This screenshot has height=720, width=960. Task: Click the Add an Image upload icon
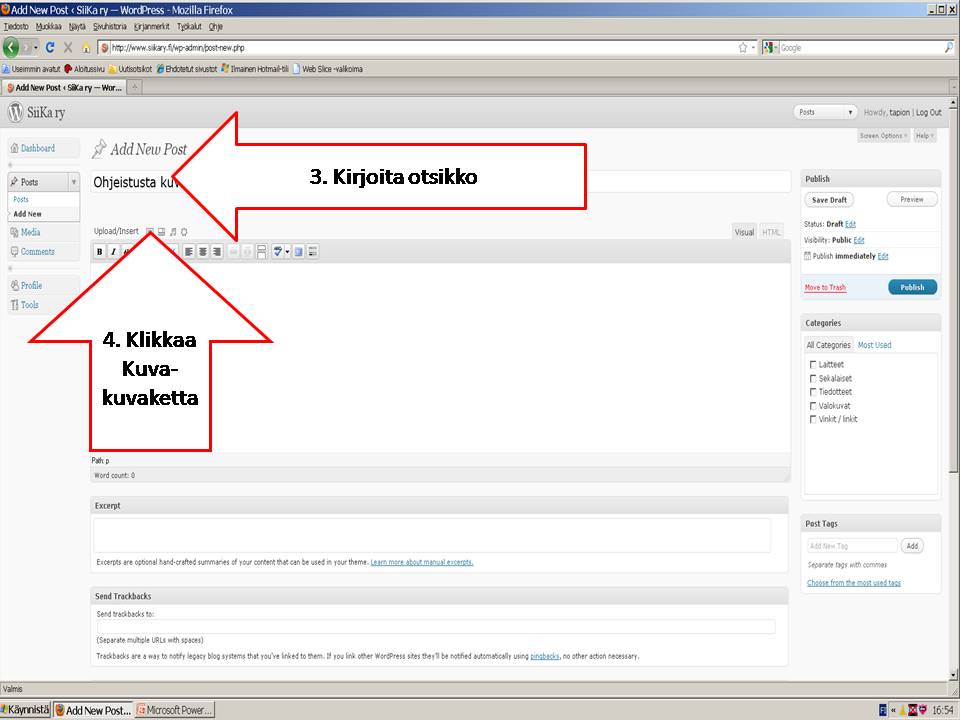coord(150,231)
